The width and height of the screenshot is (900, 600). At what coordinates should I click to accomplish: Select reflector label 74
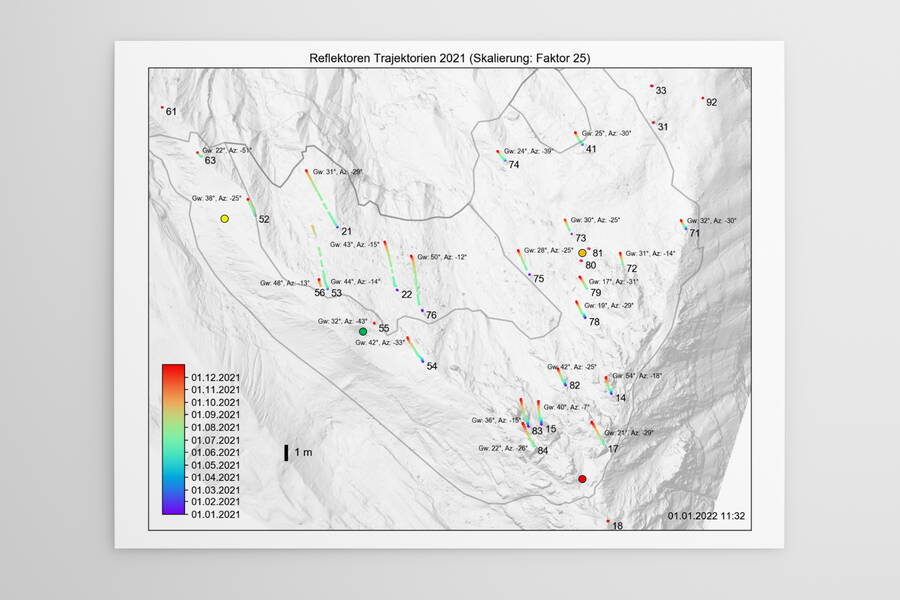click(x=513, y=165)
